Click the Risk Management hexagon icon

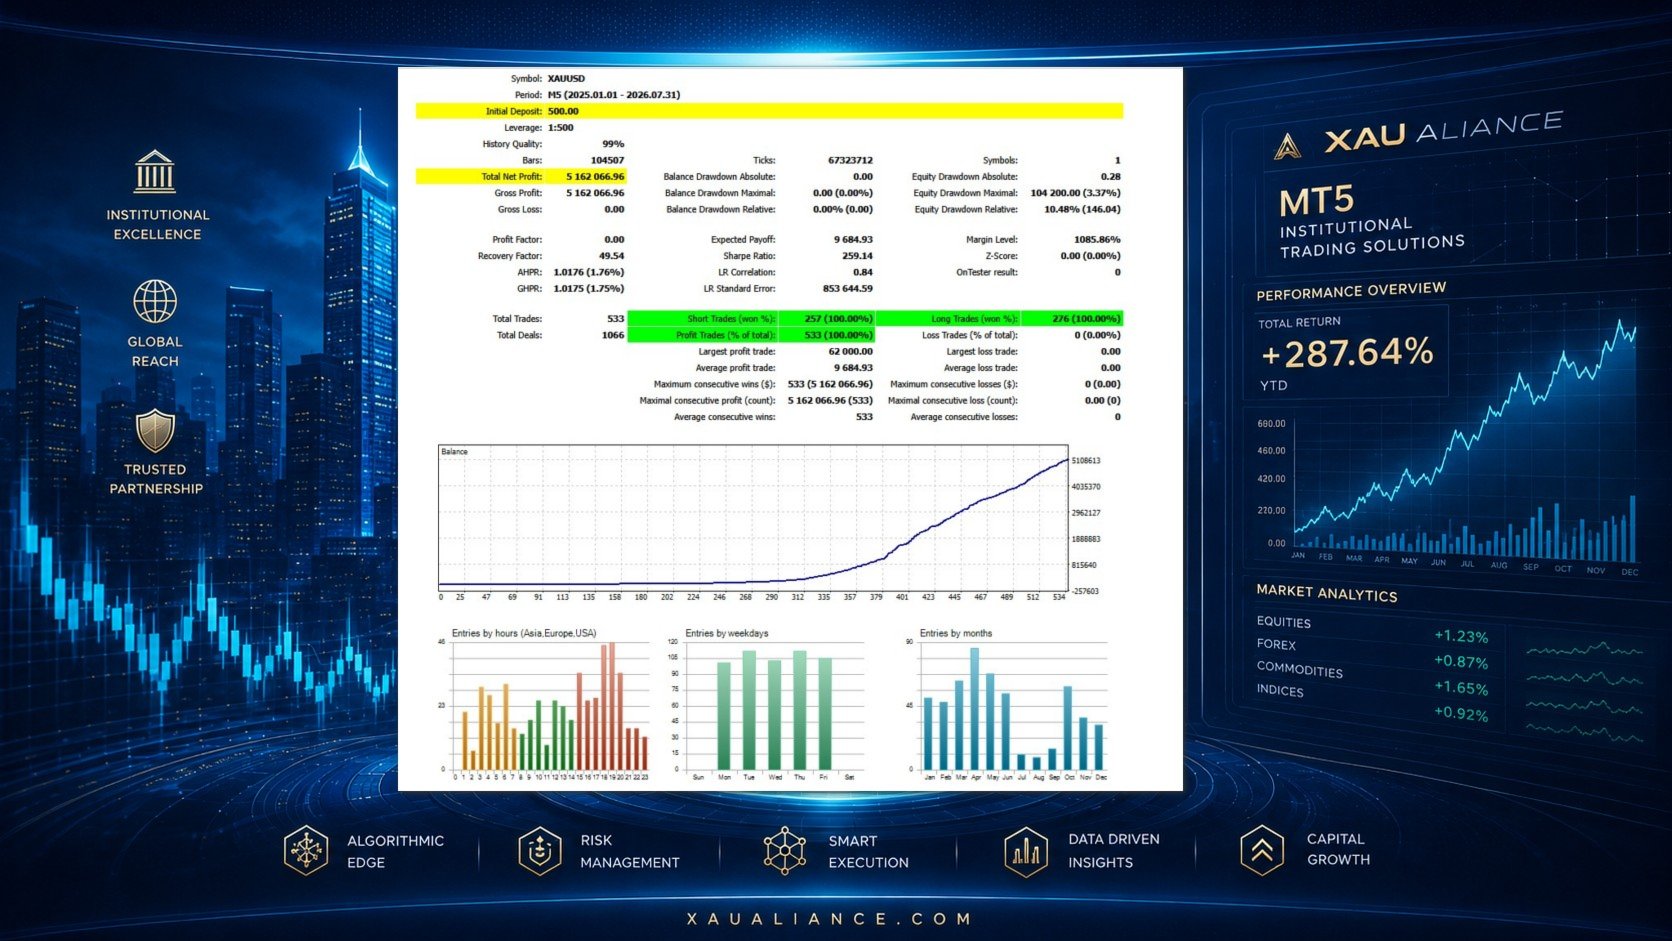540,851
